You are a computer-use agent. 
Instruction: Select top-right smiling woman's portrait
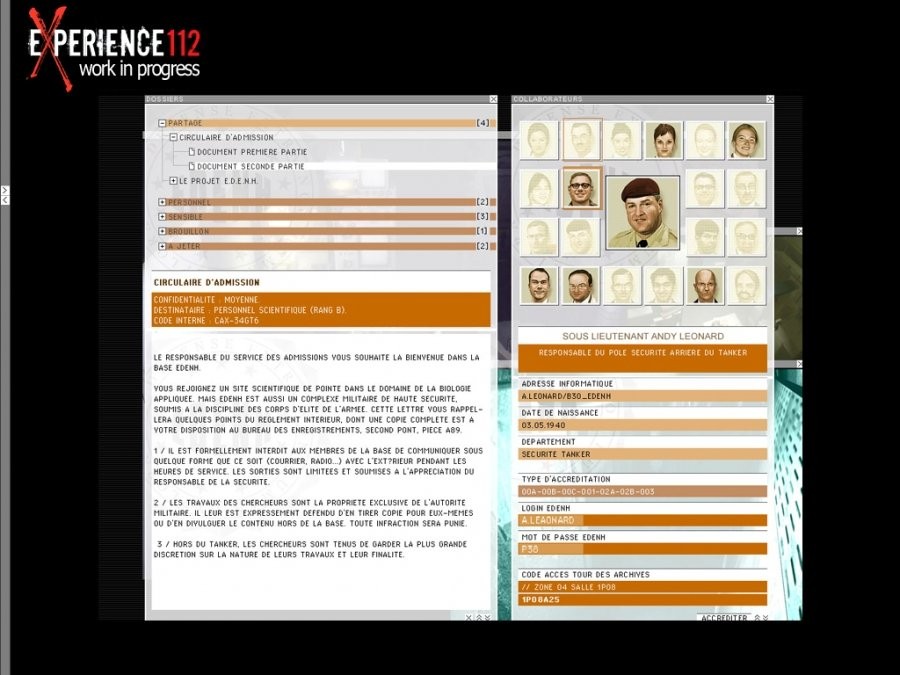[745, 141]
